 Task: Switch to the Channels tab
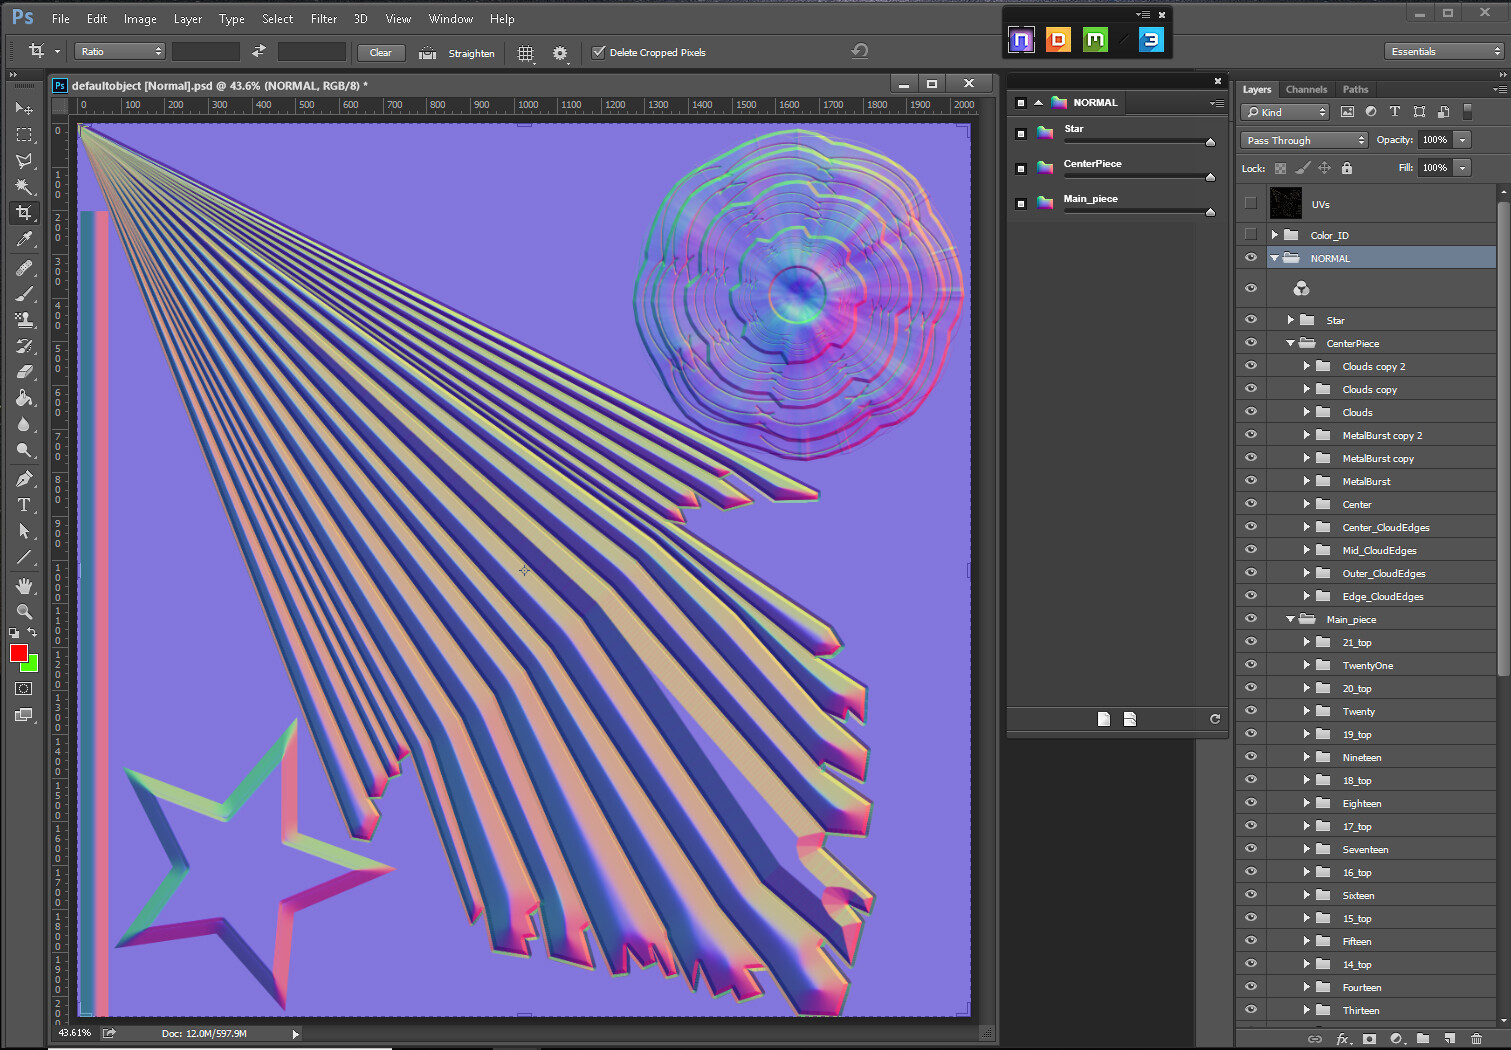(x=1306, y=89)
